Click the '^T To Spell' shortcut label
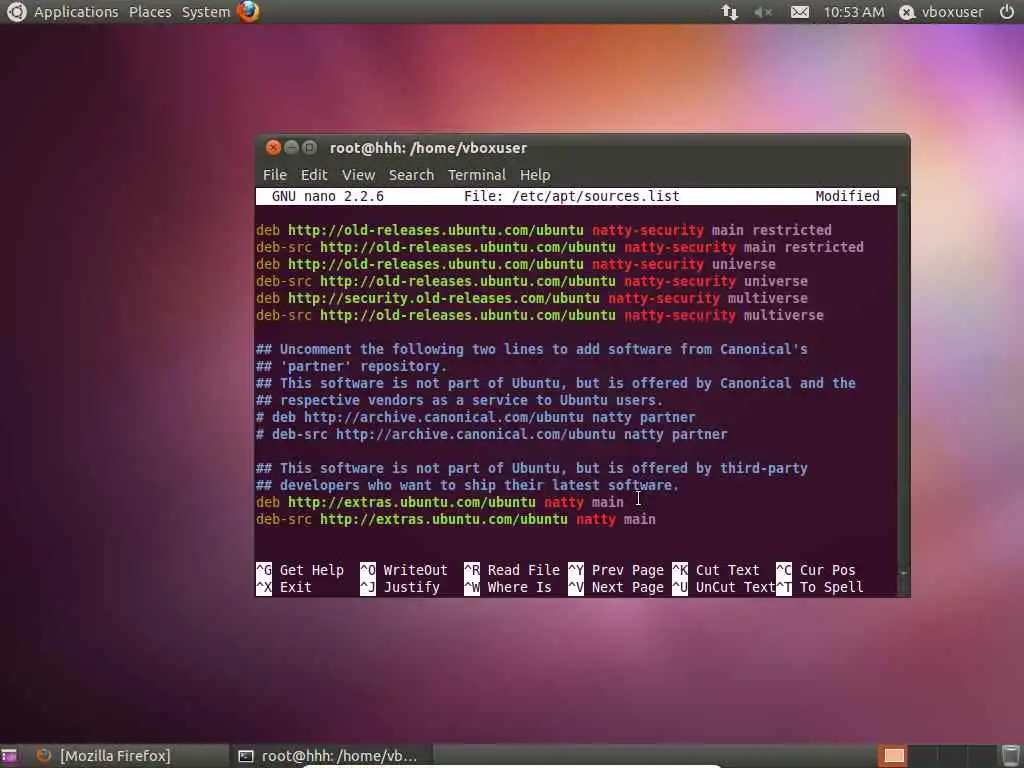The height and width of the screenshot is (768, 1024). click(820, 587)
